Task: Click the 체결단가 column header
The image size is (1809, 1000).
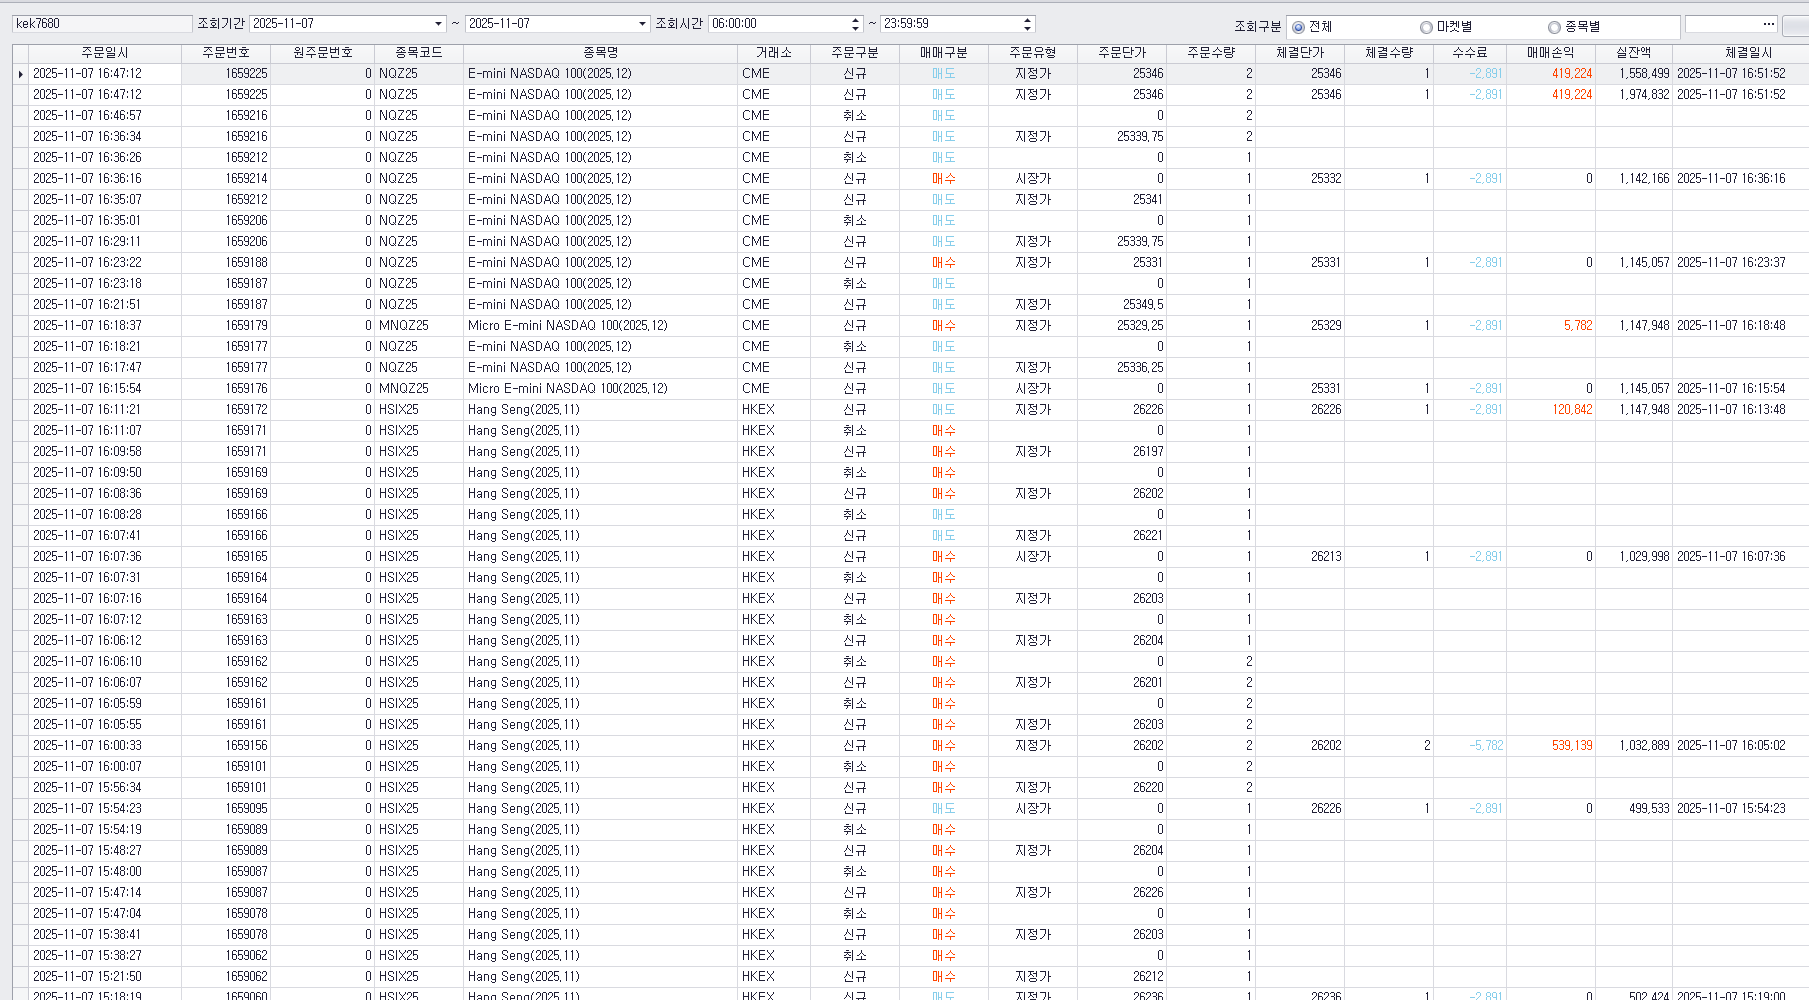Action: click(1300, 53)
